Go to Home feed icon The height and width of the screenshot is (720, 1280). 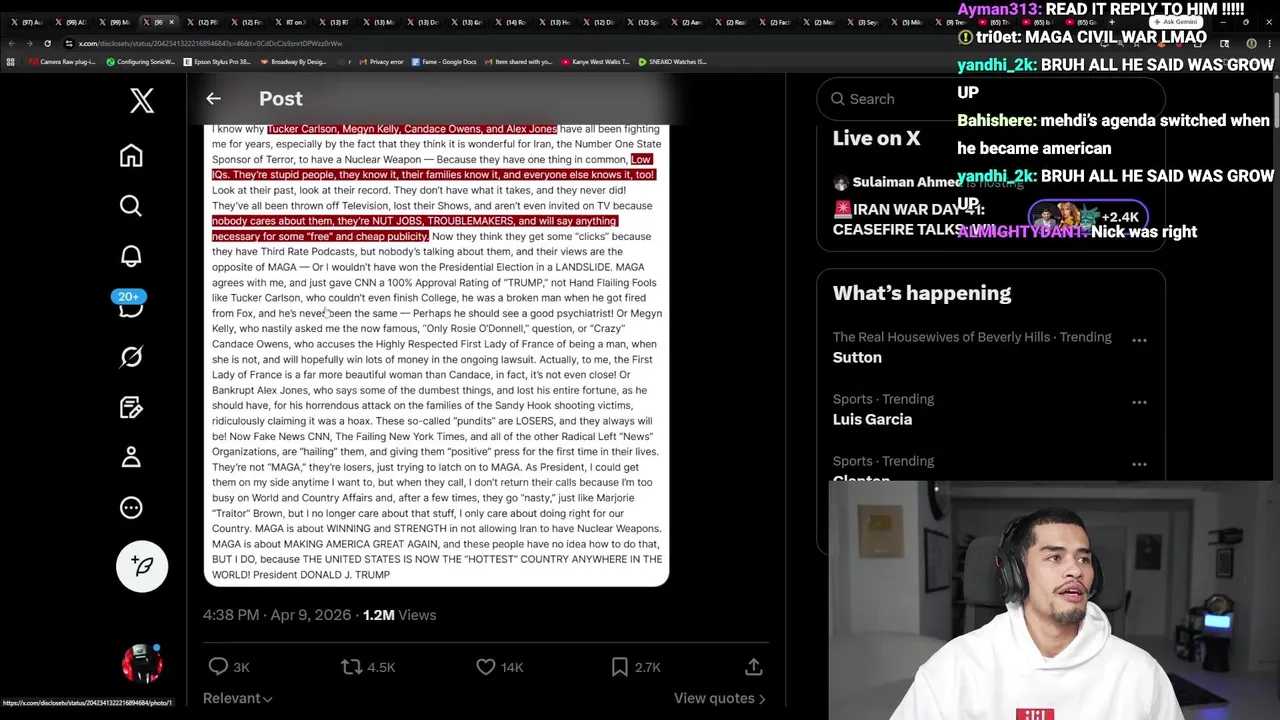tap(131, 156)
